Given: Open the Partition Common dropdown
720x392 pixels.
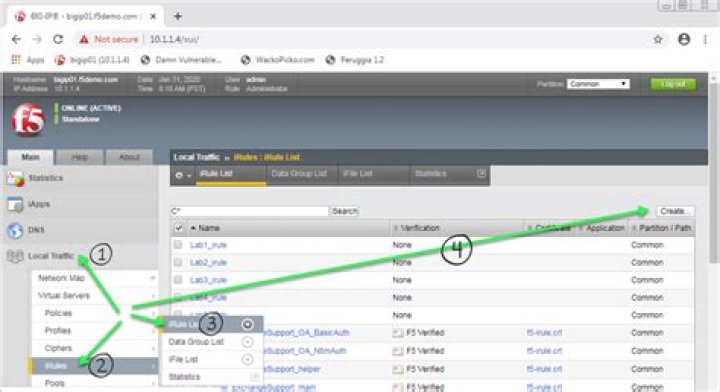Looking at the screenshot, I should pos(598,84).
